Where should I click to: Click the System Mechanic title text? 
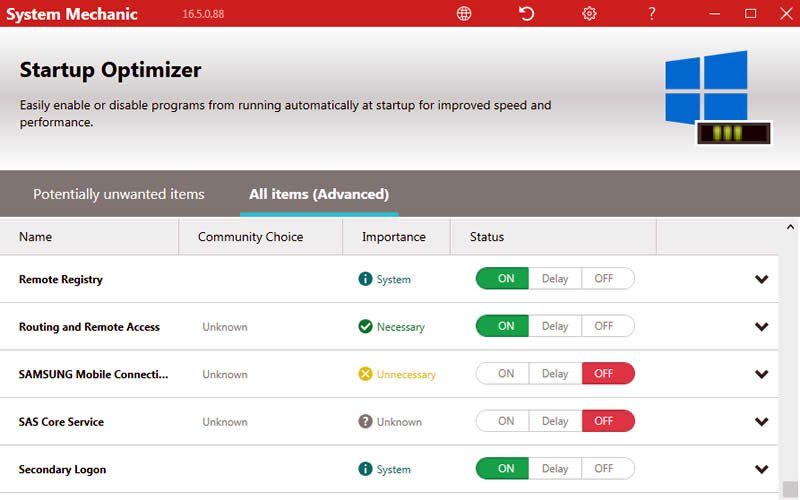click(x=71, y=14)
